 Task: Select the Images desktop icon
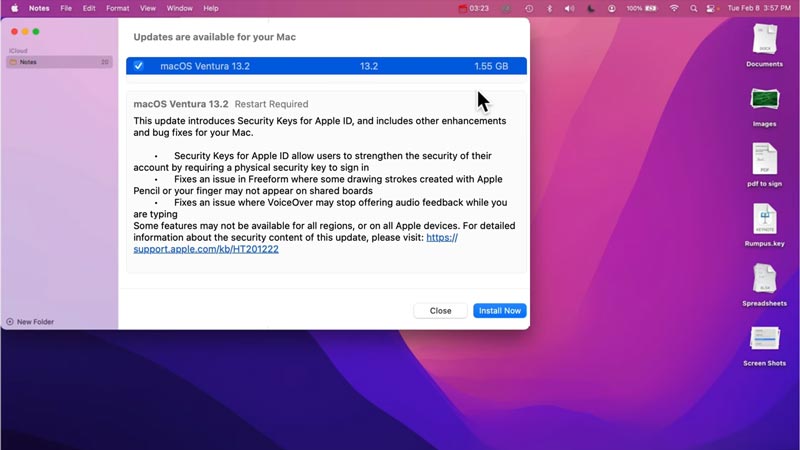pyautogui.click(x=764, y=106)
